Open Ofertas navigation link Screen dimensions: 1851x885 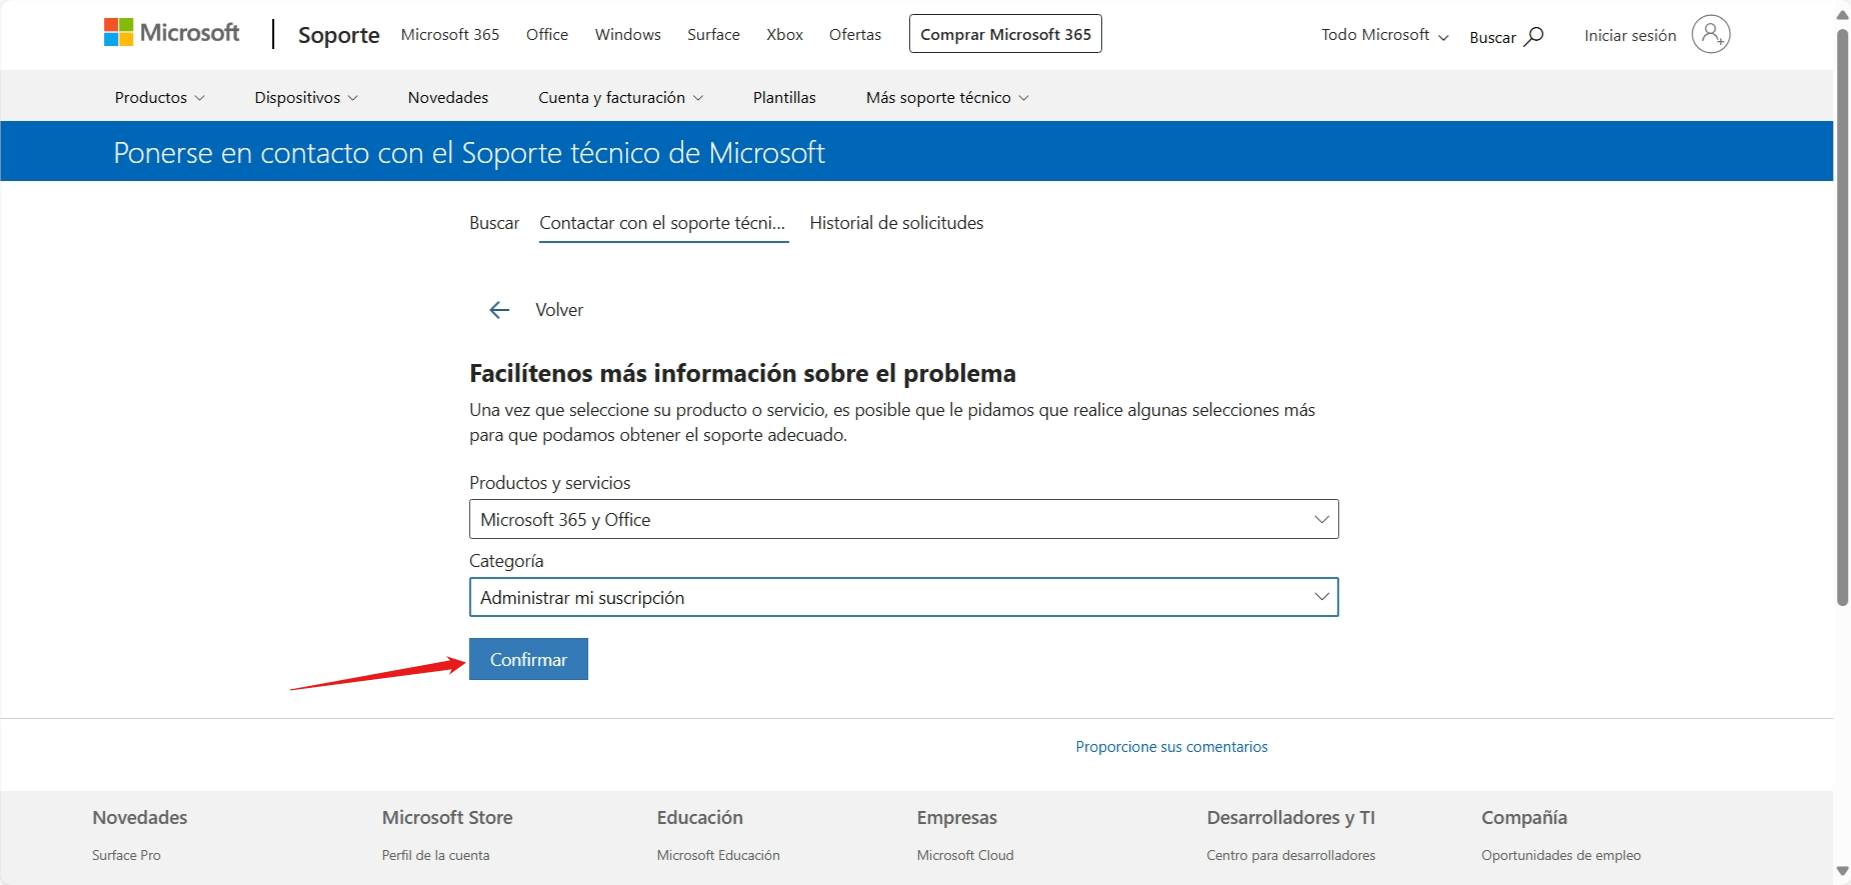[x=855, y=34]
